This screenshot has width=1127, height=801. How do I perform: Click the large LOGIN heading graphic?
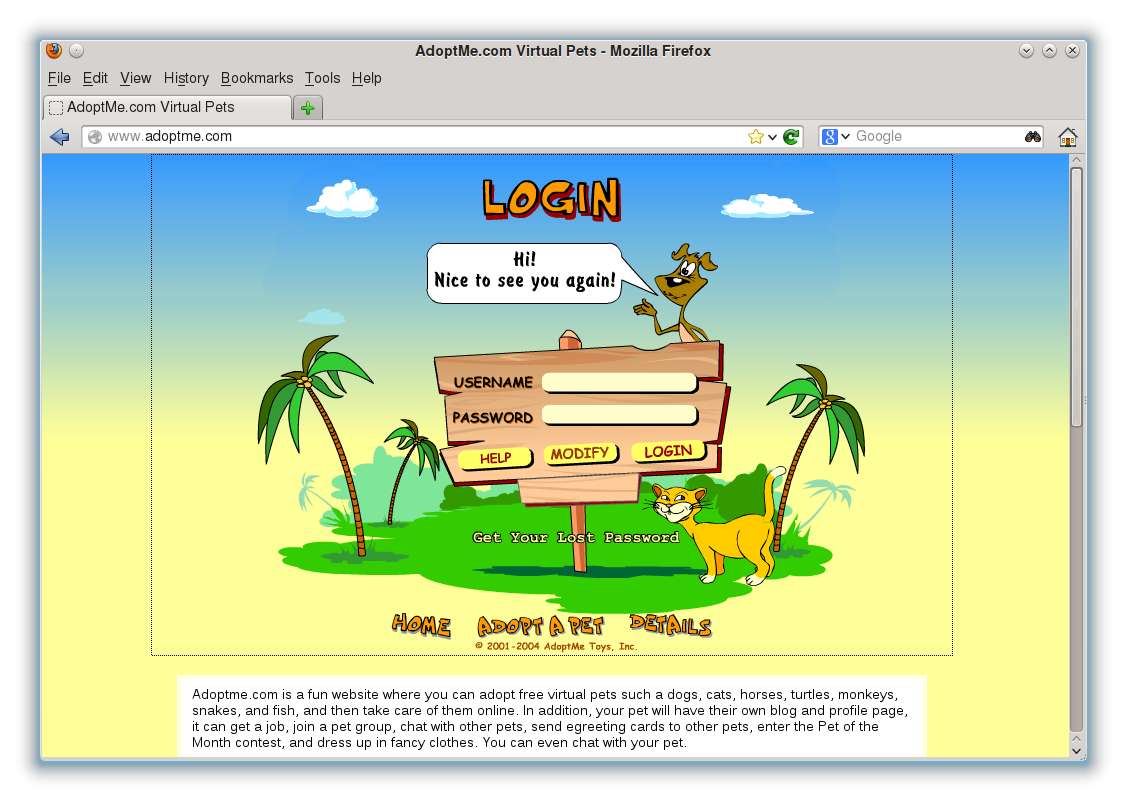551,198
